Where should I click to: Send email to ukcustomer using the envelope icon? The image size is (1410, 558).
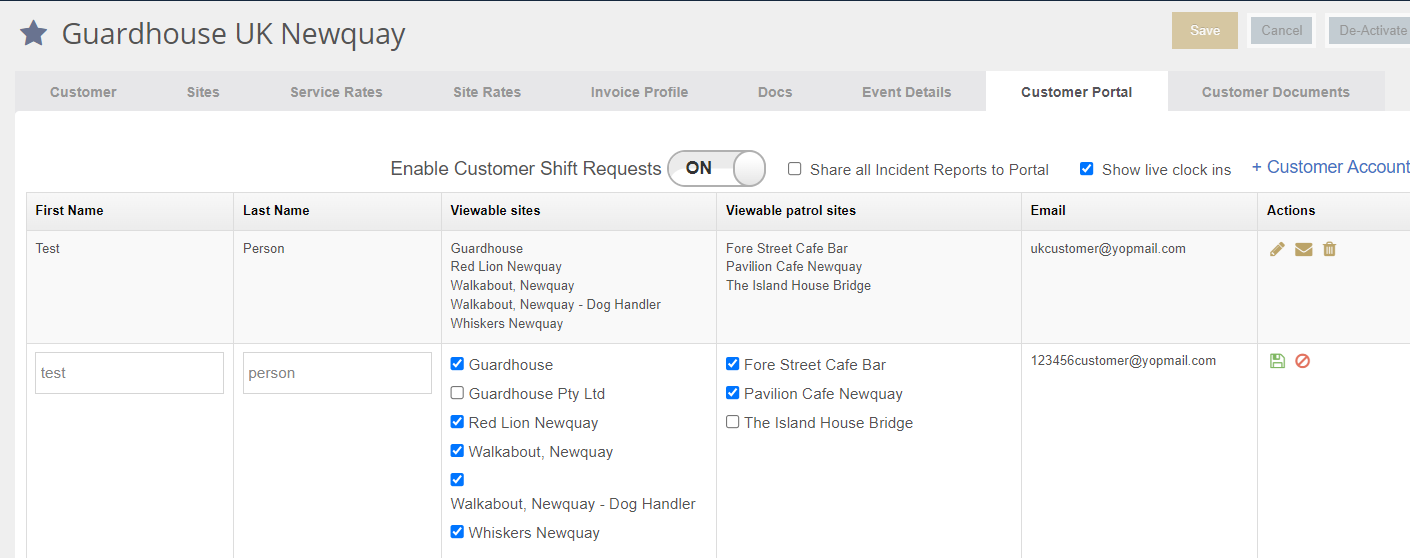pyautogui.click(x=1303, y=249)
